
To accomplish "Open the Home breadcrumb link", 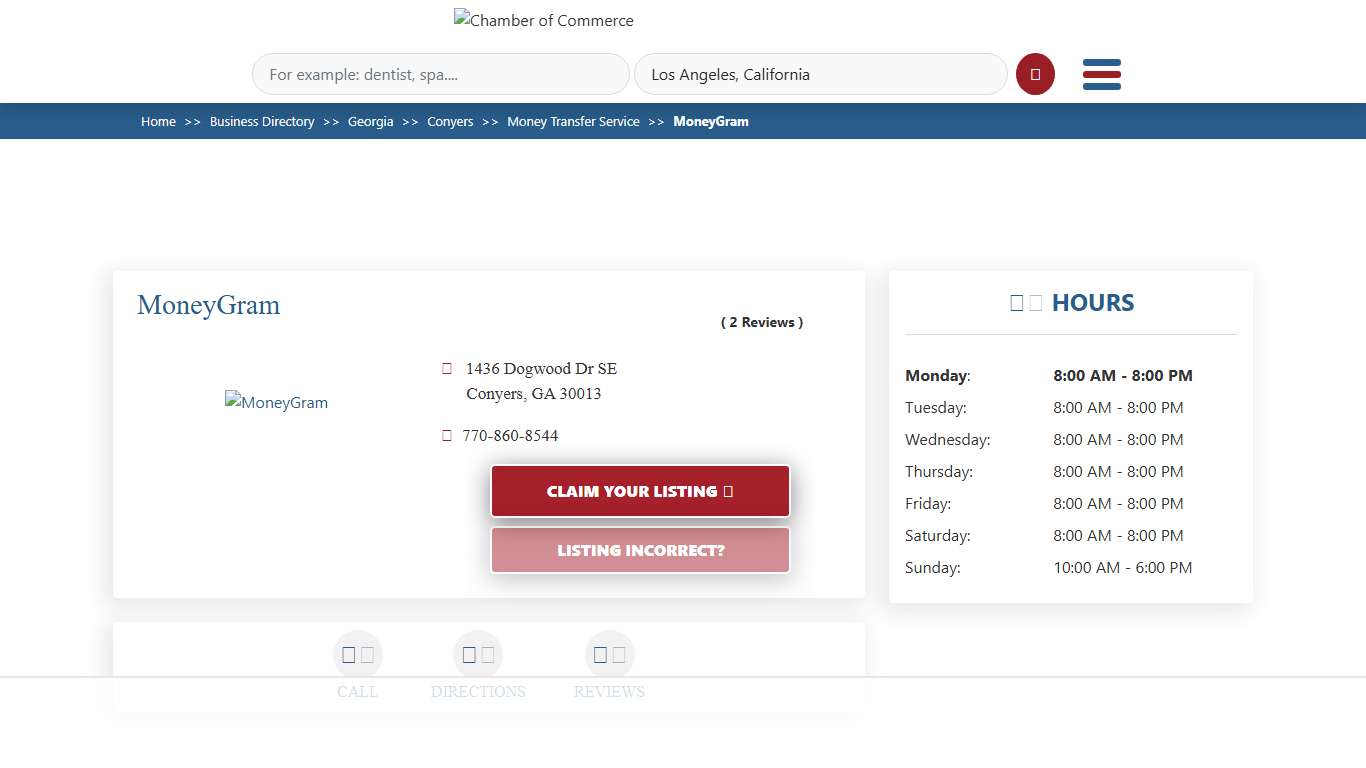I will point(158,121).
